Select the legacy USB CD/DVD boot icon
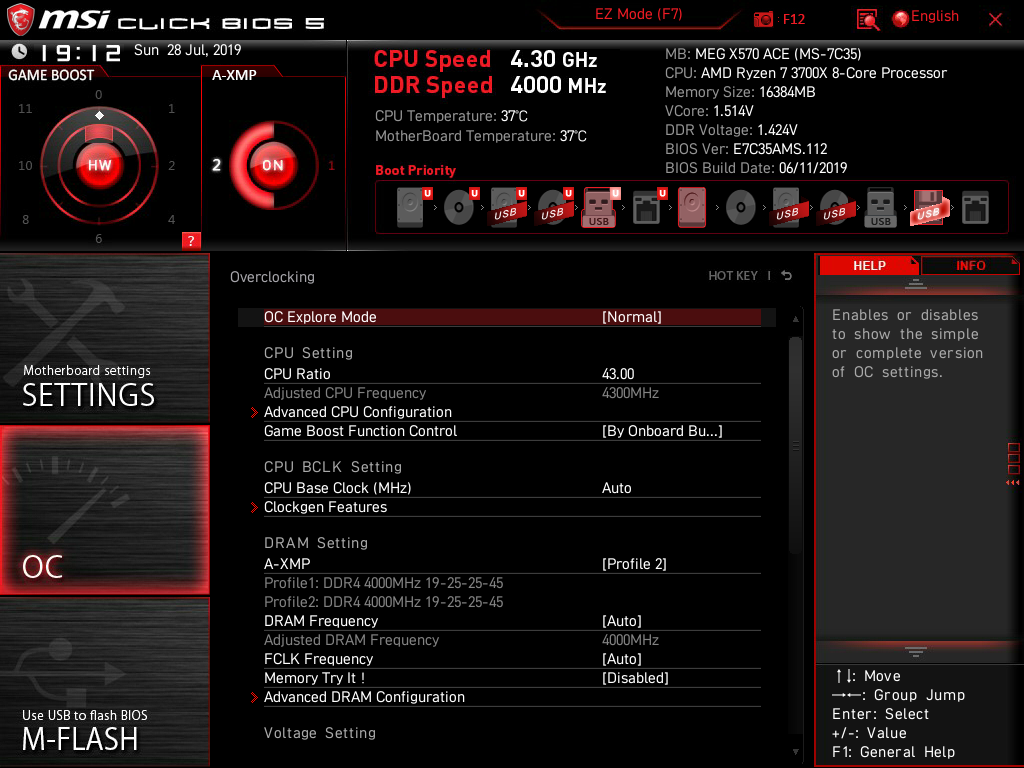The image size is (1024, 768). pyautogui.click(x=834, y=208)
